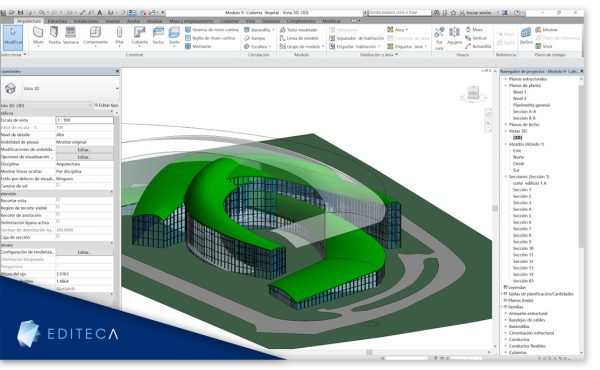Screen dimensions: 600x370
Task: Click the Definir work plane tool
Action: tap(526, 36)
